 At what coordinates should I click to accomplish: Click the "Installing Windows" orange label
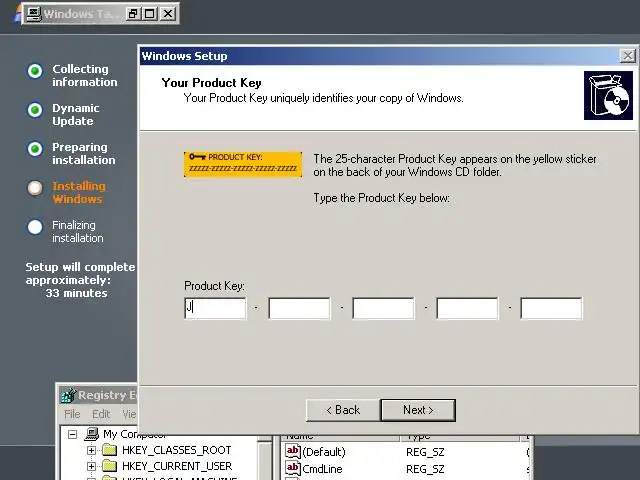pyautogui.click(x=79, y=192)
